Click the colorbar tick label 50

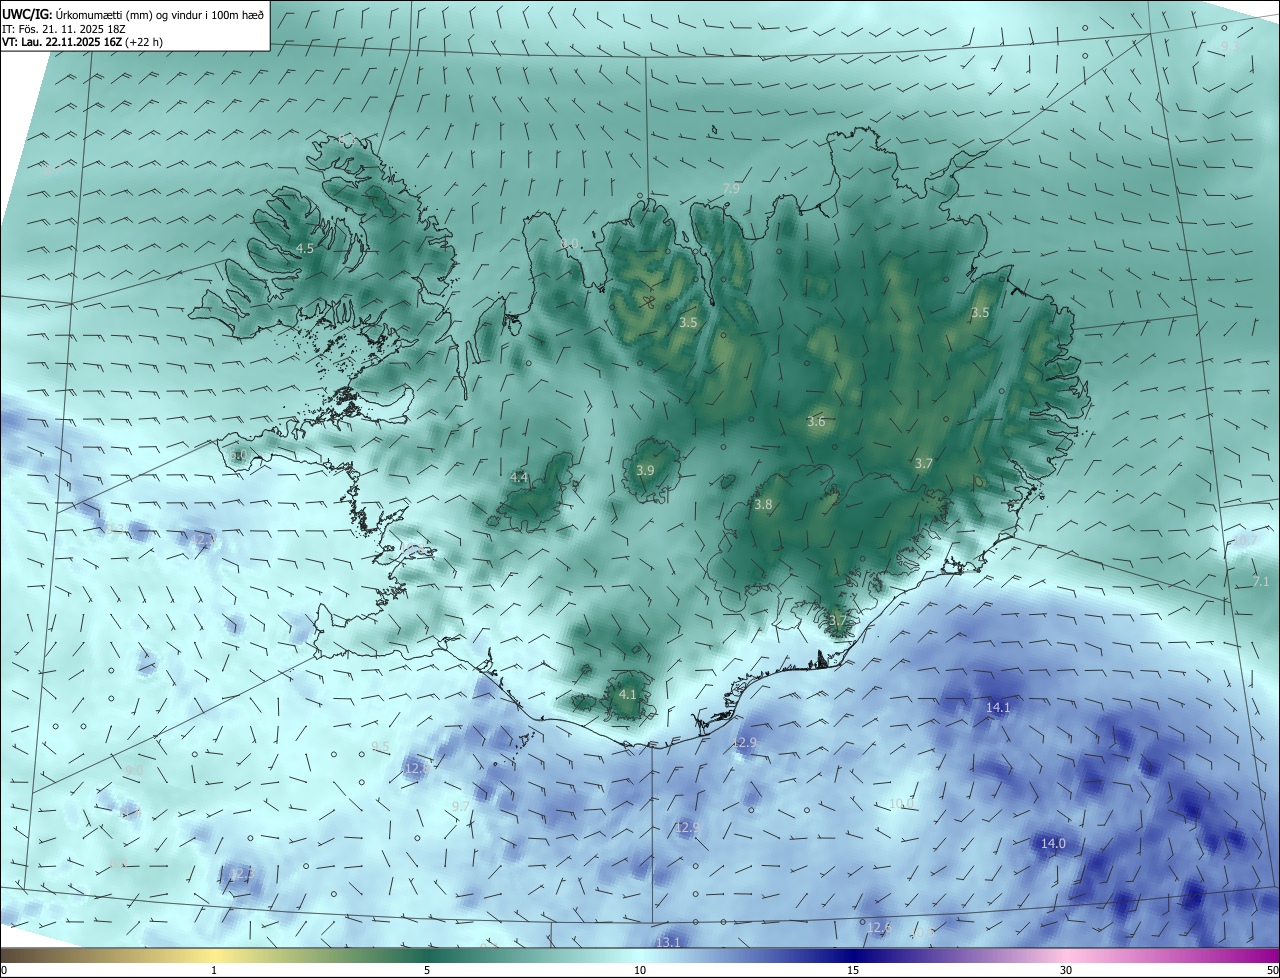click(x=1272, y=970)
